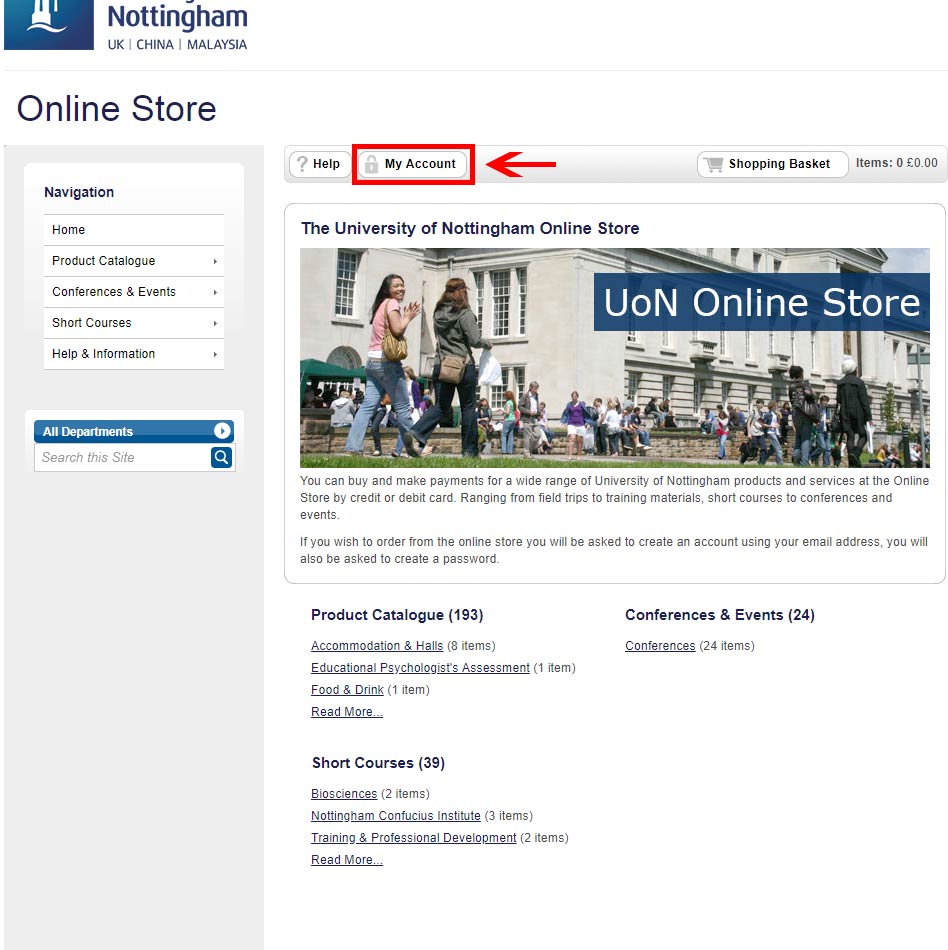
Task: Open the Nottingham Confucius Institute link
Action: click(395, 816)
